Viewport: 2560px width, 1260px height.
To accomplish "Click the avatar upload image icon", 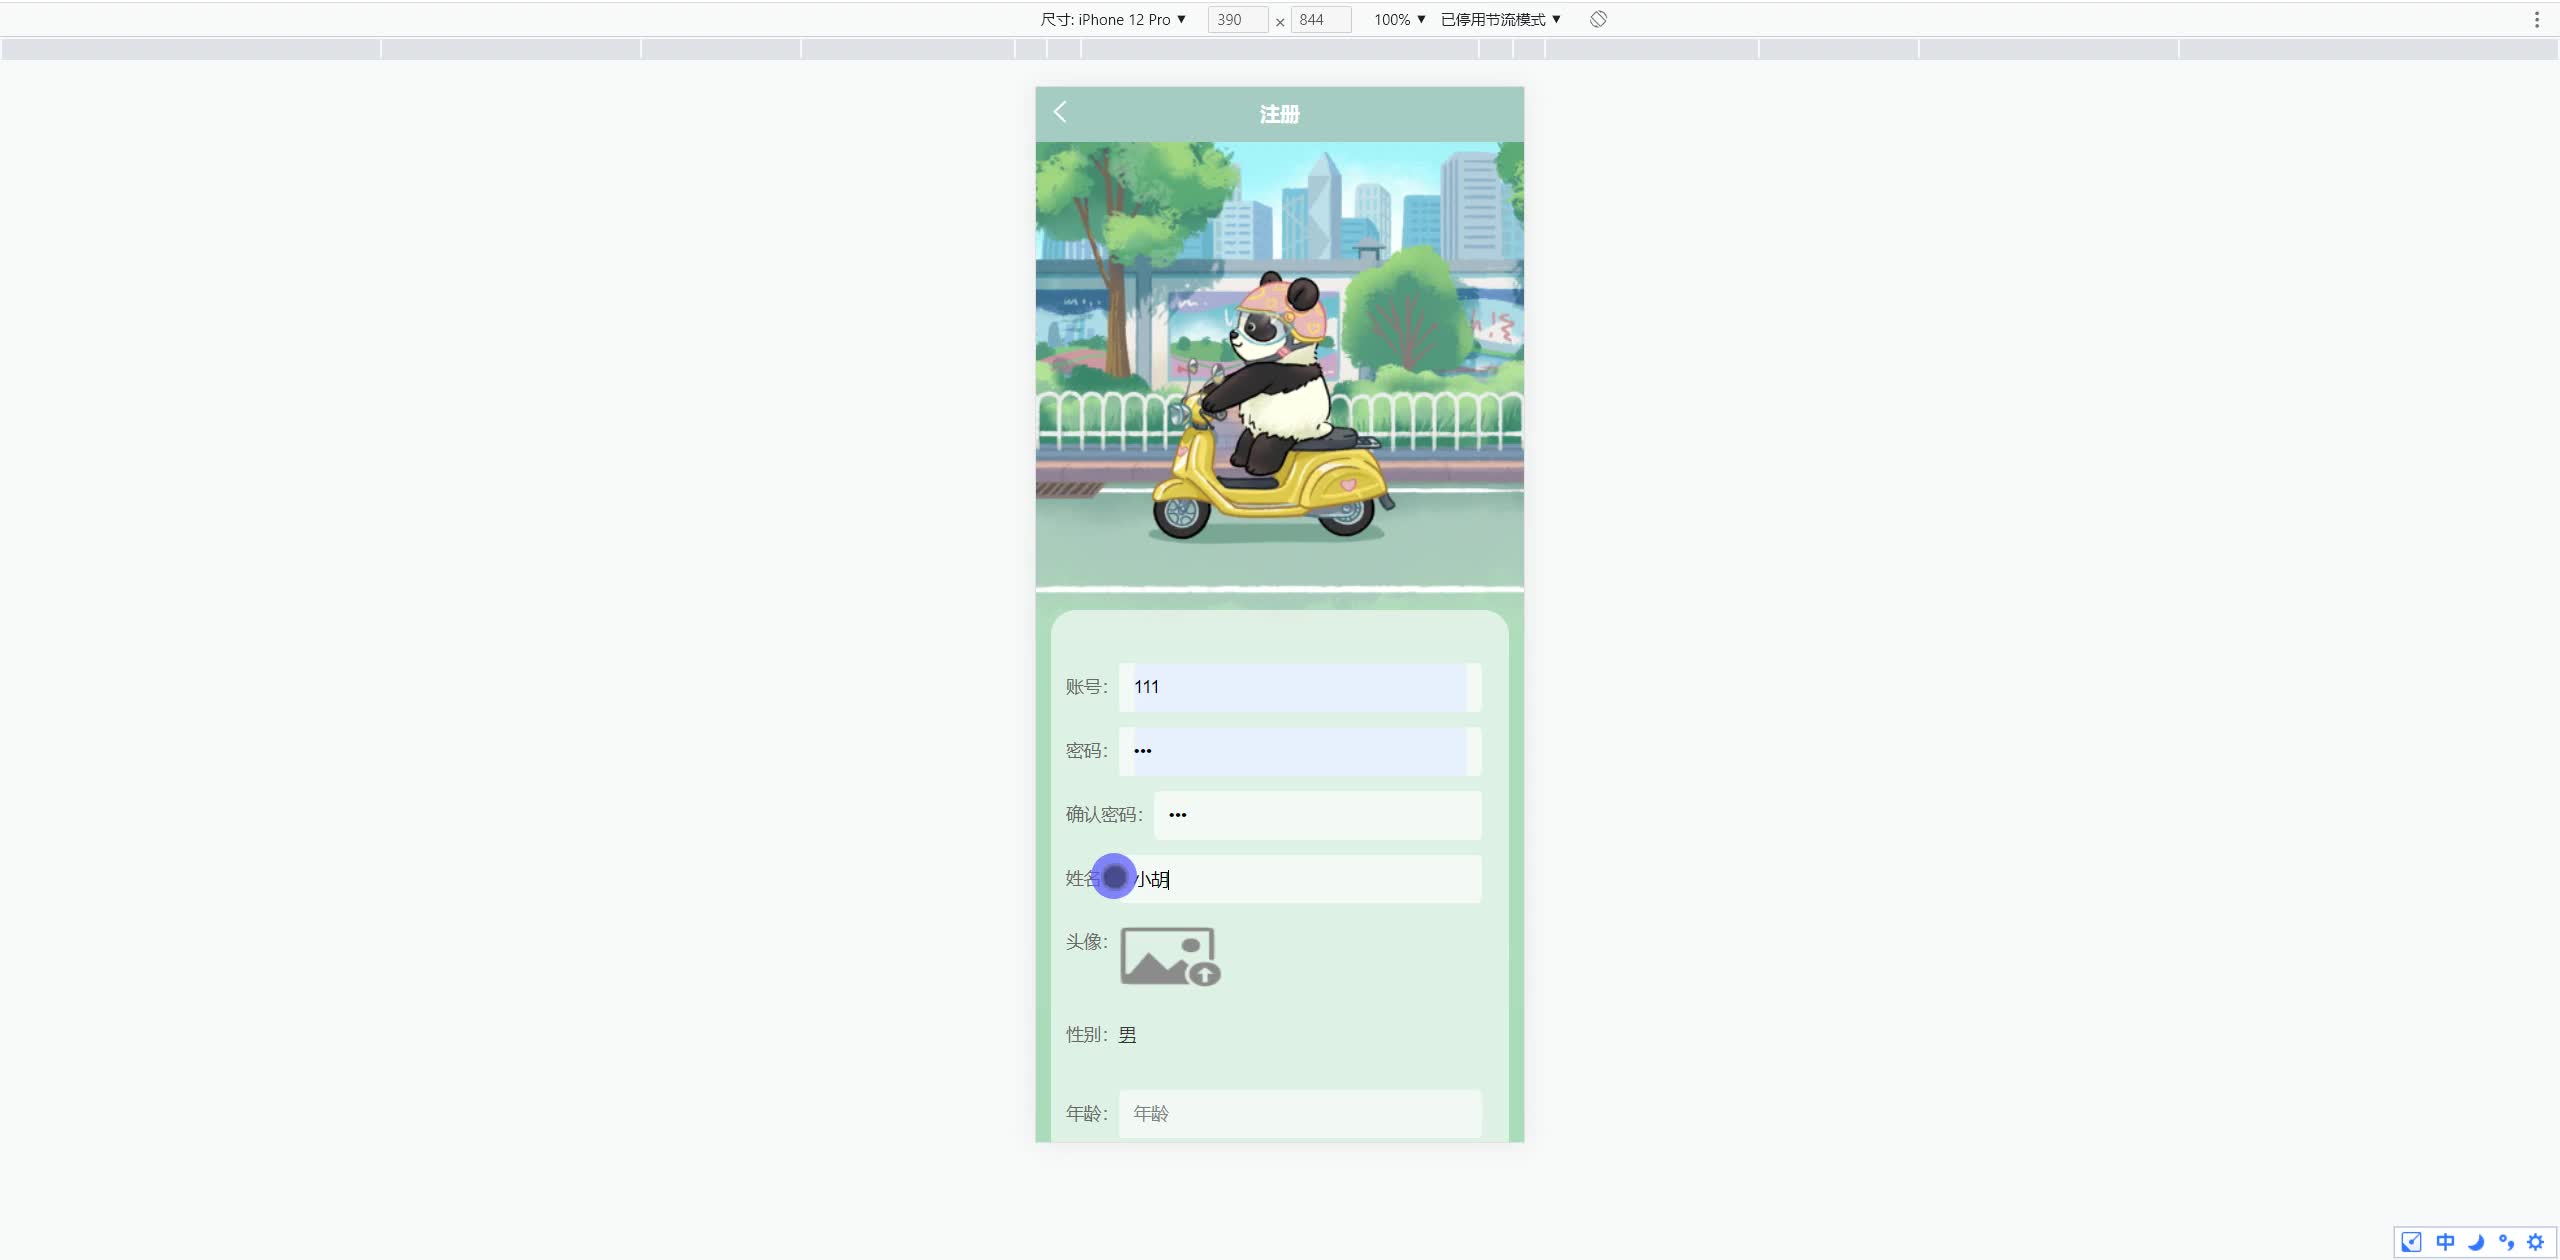I will point(1169,956).
